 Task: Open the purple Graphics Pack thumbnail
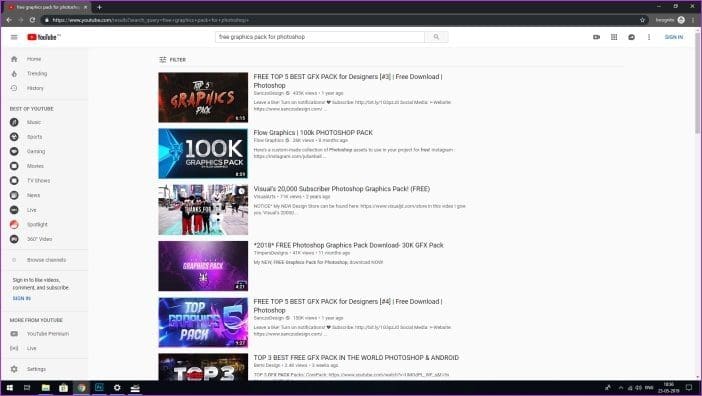(x=203, y=266)
